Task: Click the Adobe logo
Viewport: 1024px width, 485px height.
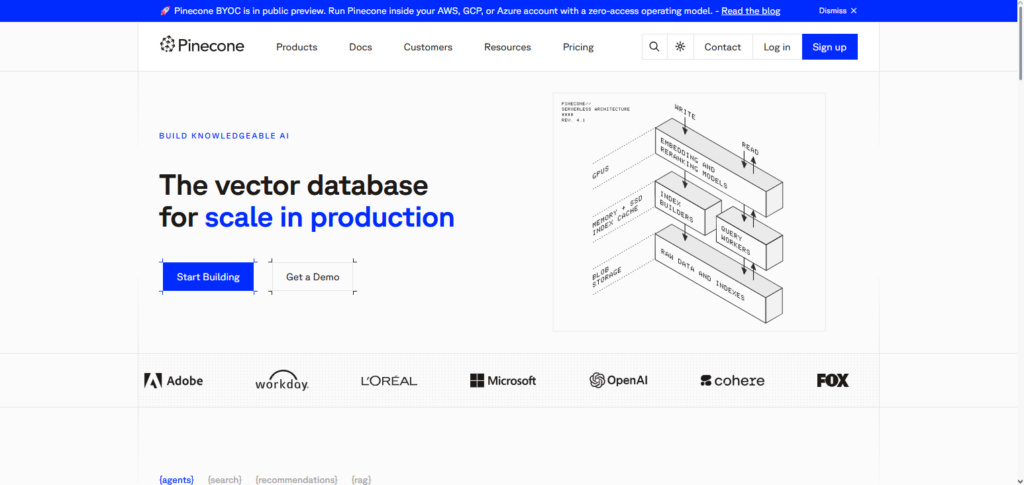Action: pos(173,380)
